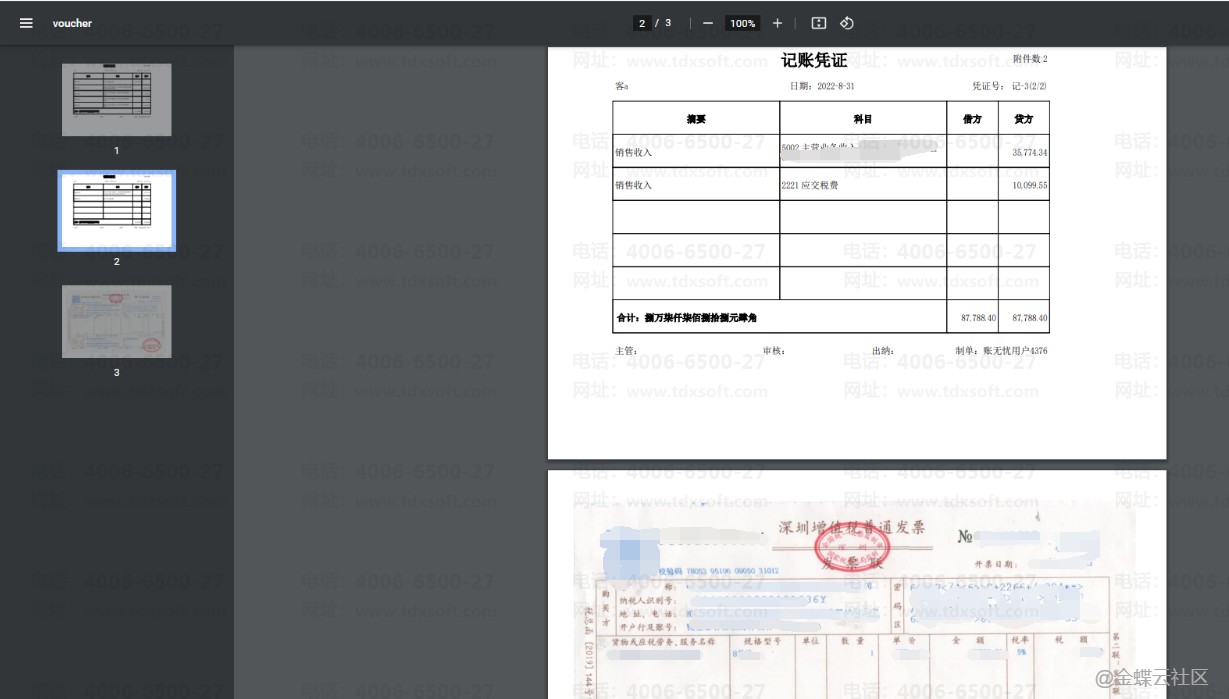Click the red seal on the invoice
This screenshot has width=1229, height=699.
(852, 546)
